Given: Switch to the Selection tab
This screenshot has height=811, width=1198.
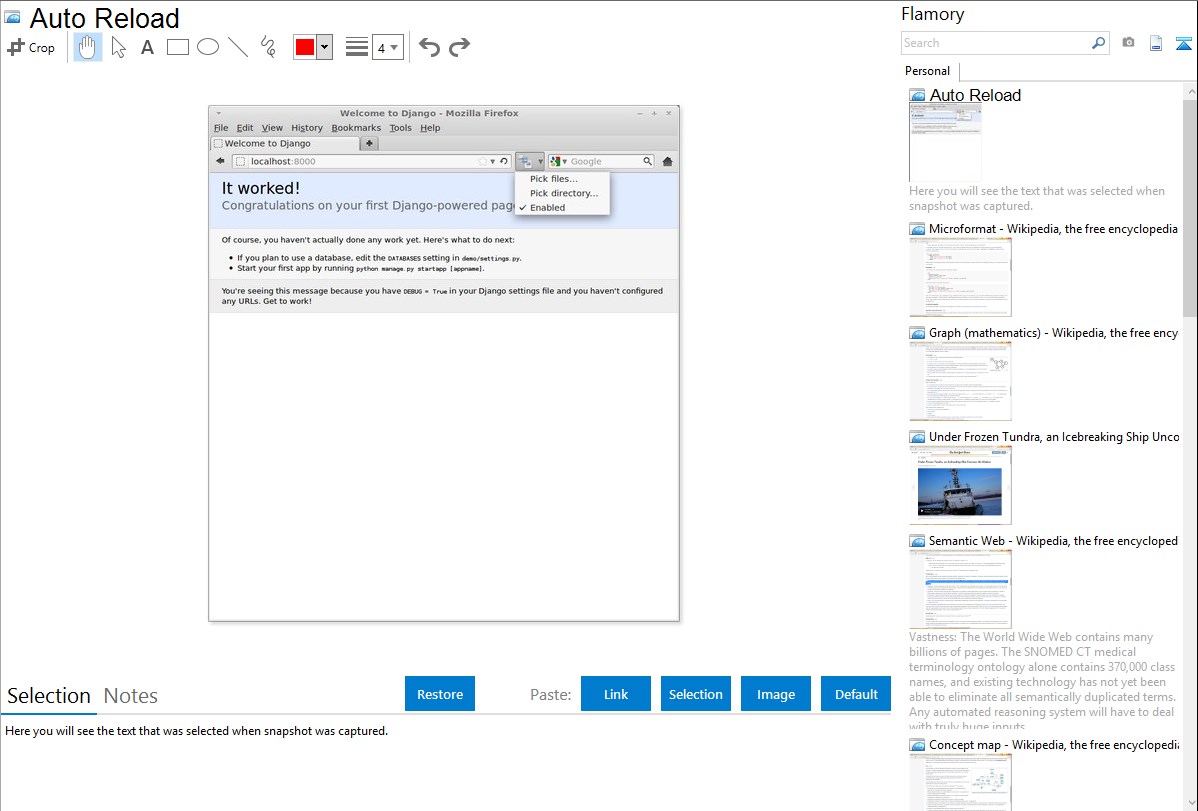Looking at the screenshot, I should (49, 696).
